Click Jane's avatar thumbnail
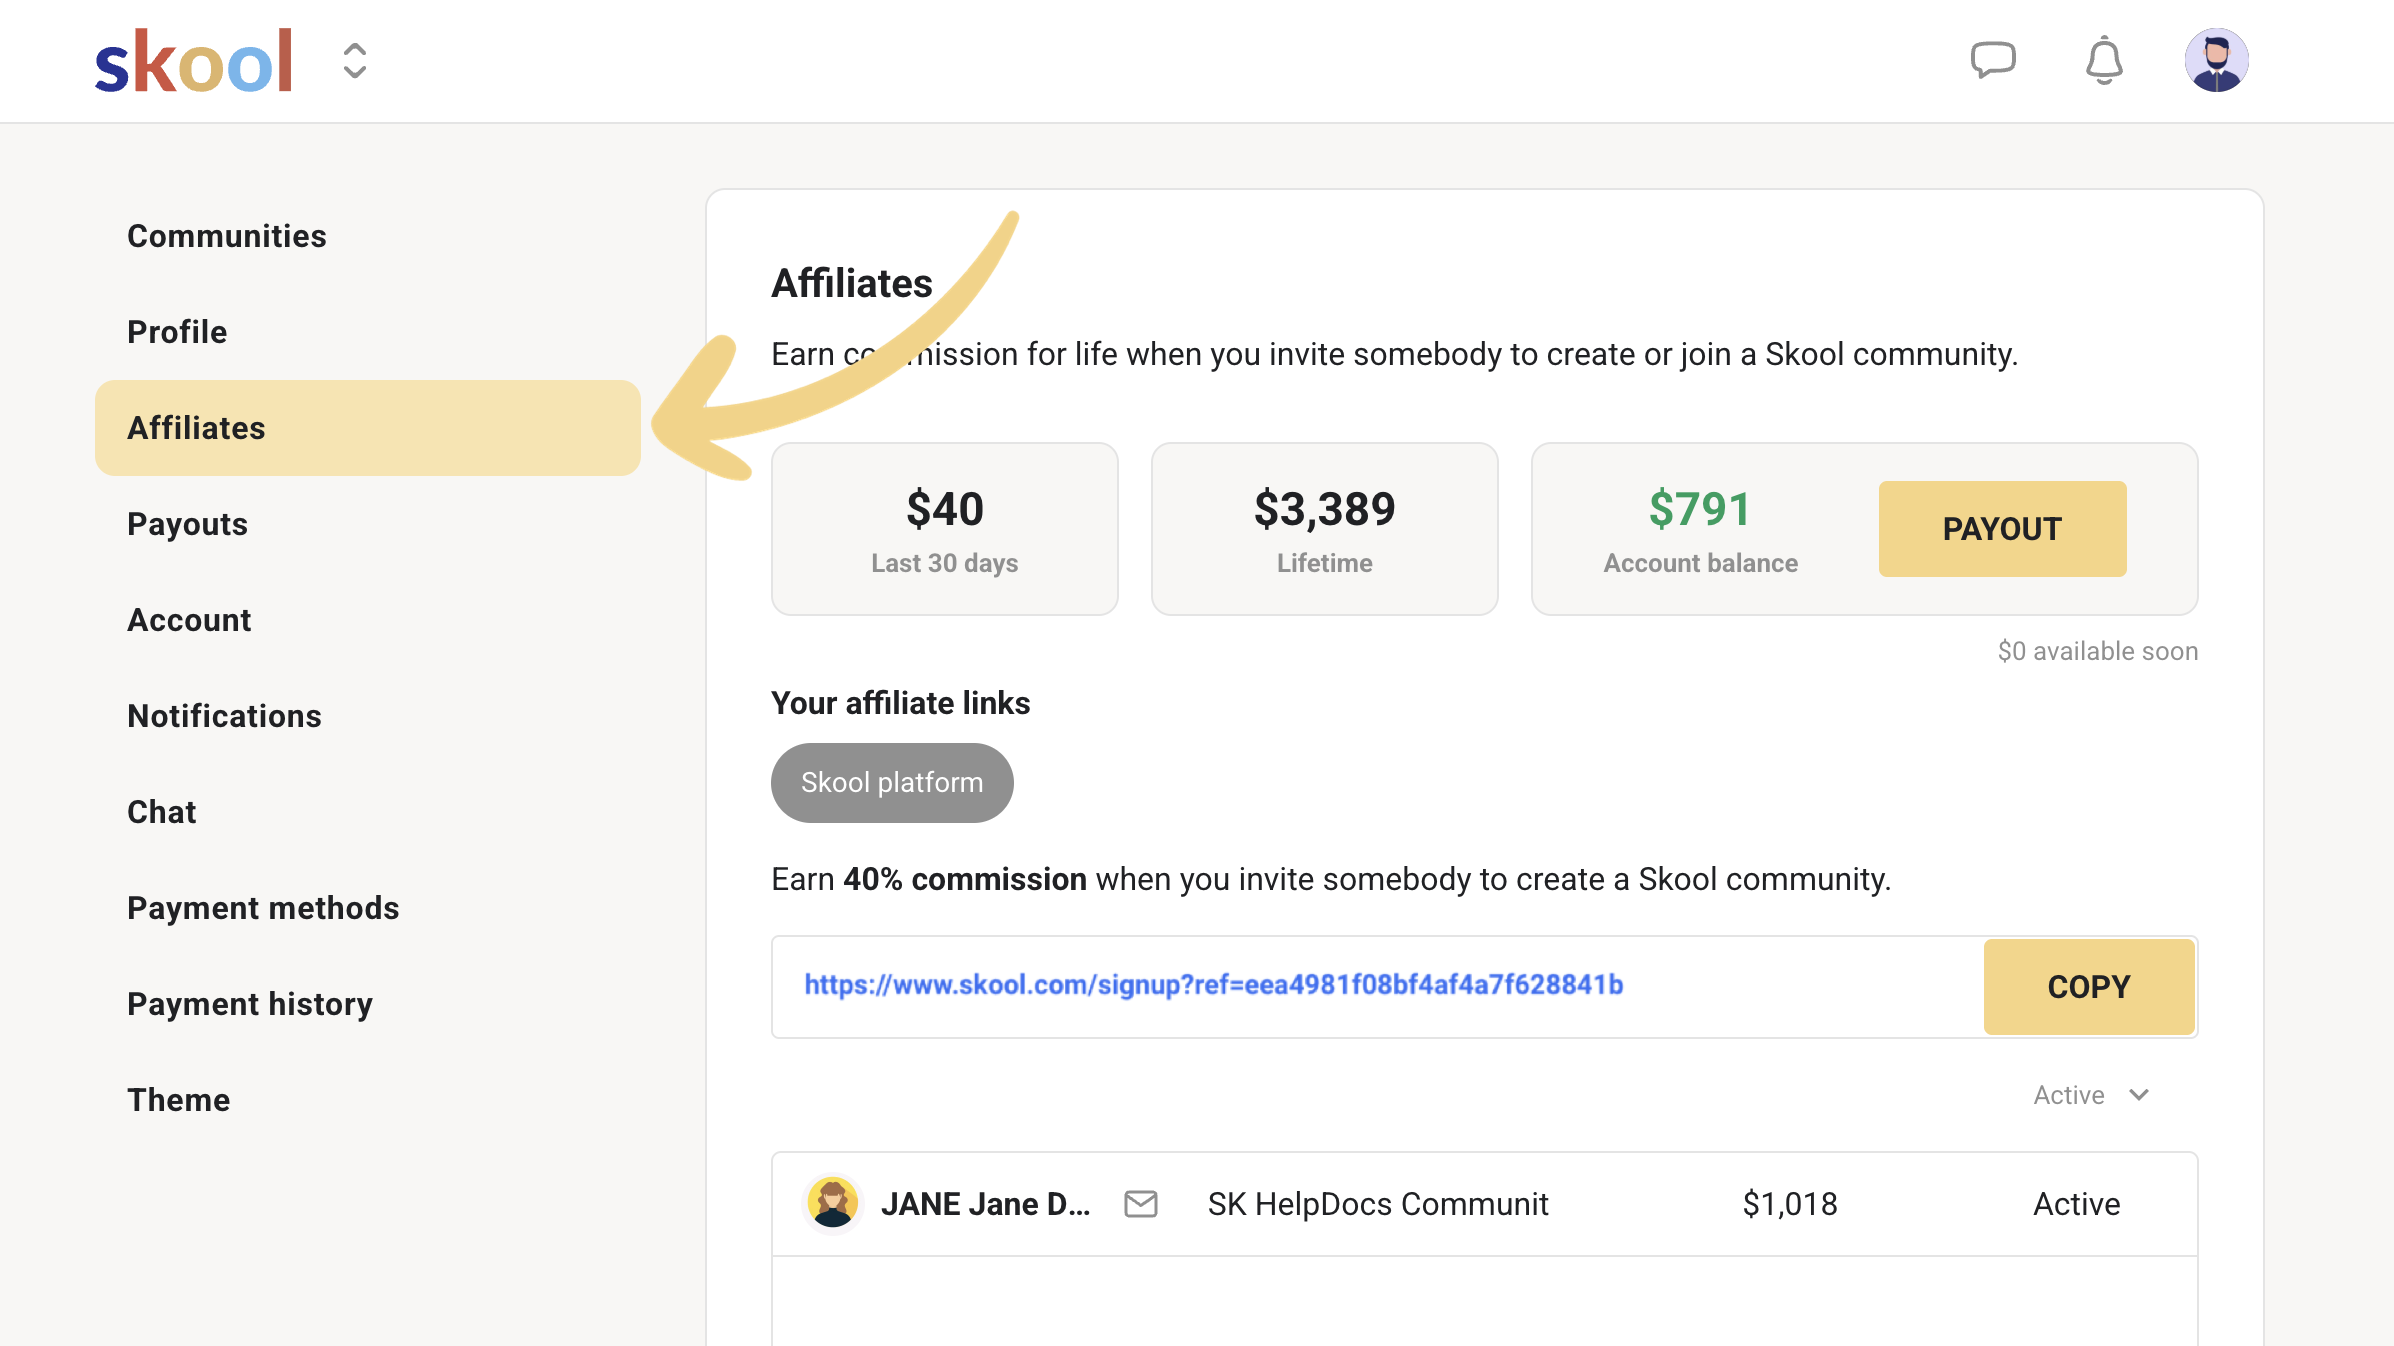 (832, 1203)
